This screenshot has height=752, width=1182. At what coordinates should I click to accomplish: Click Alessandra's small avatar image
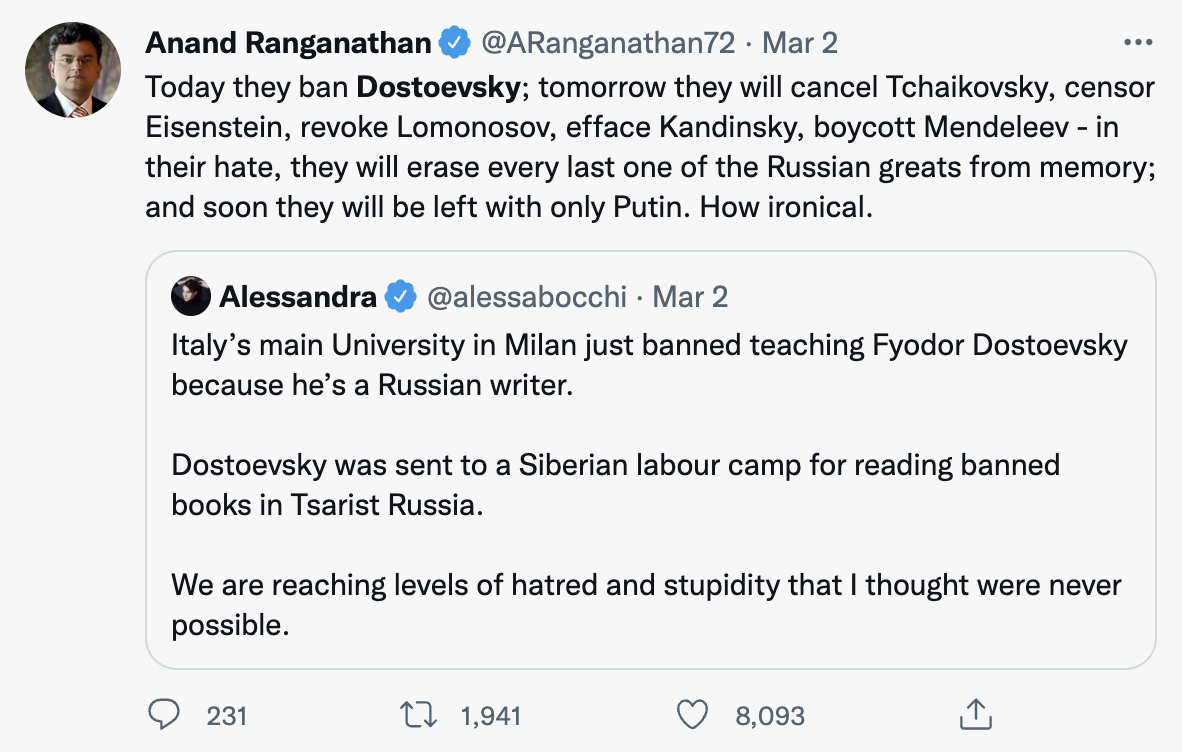pos(190,297)
